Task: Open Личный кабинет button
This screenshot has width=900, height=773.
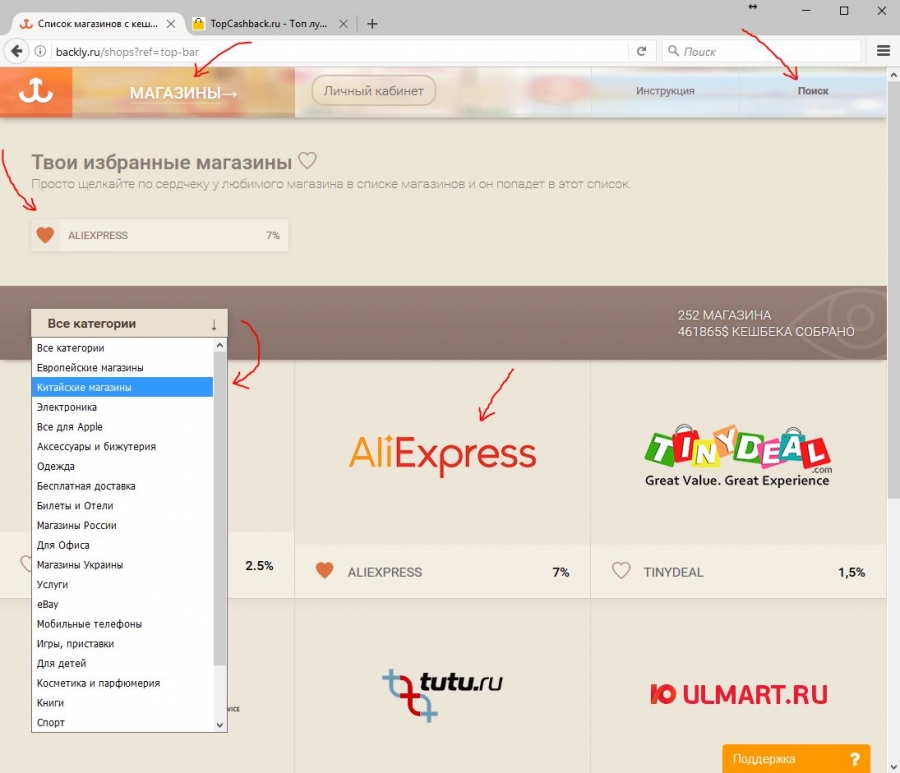Action: pos(374,91)
